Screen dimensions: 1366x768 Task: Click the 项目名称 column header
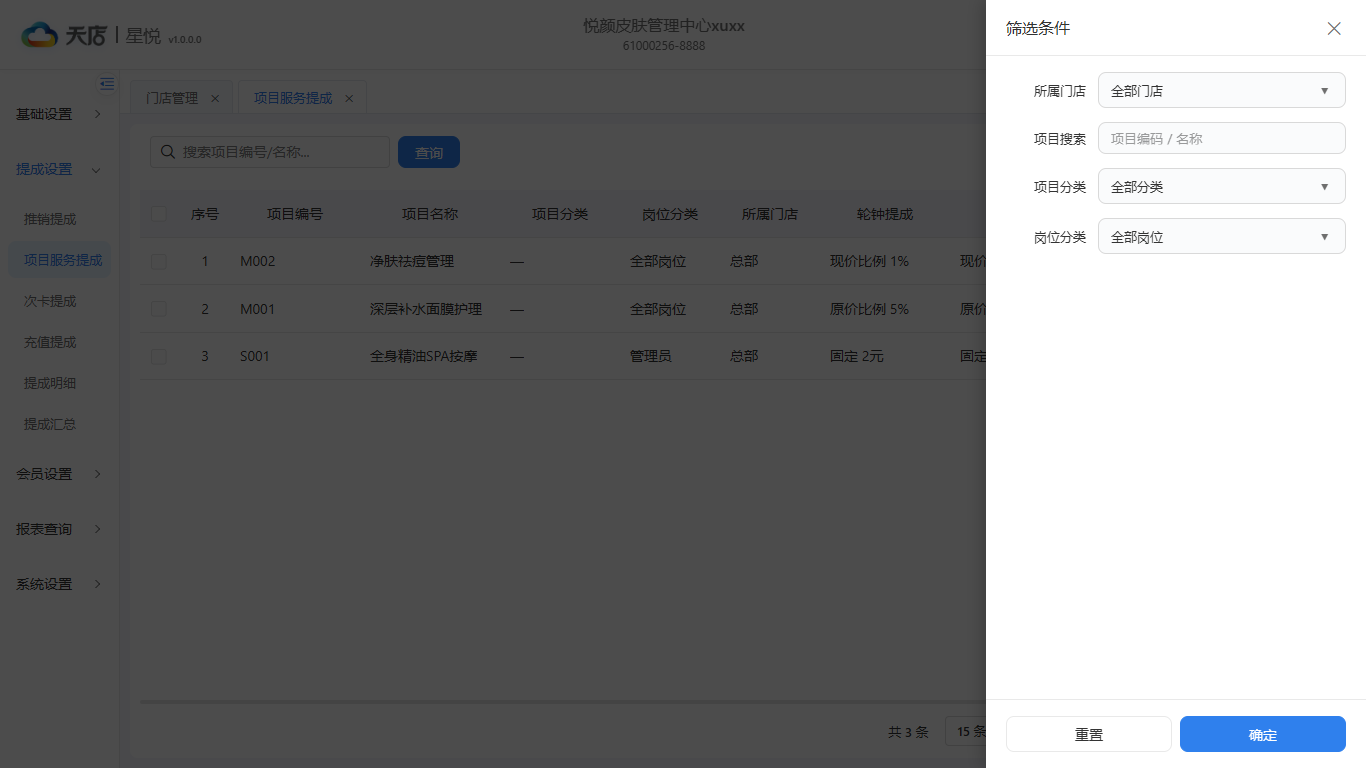pos(430,213)
